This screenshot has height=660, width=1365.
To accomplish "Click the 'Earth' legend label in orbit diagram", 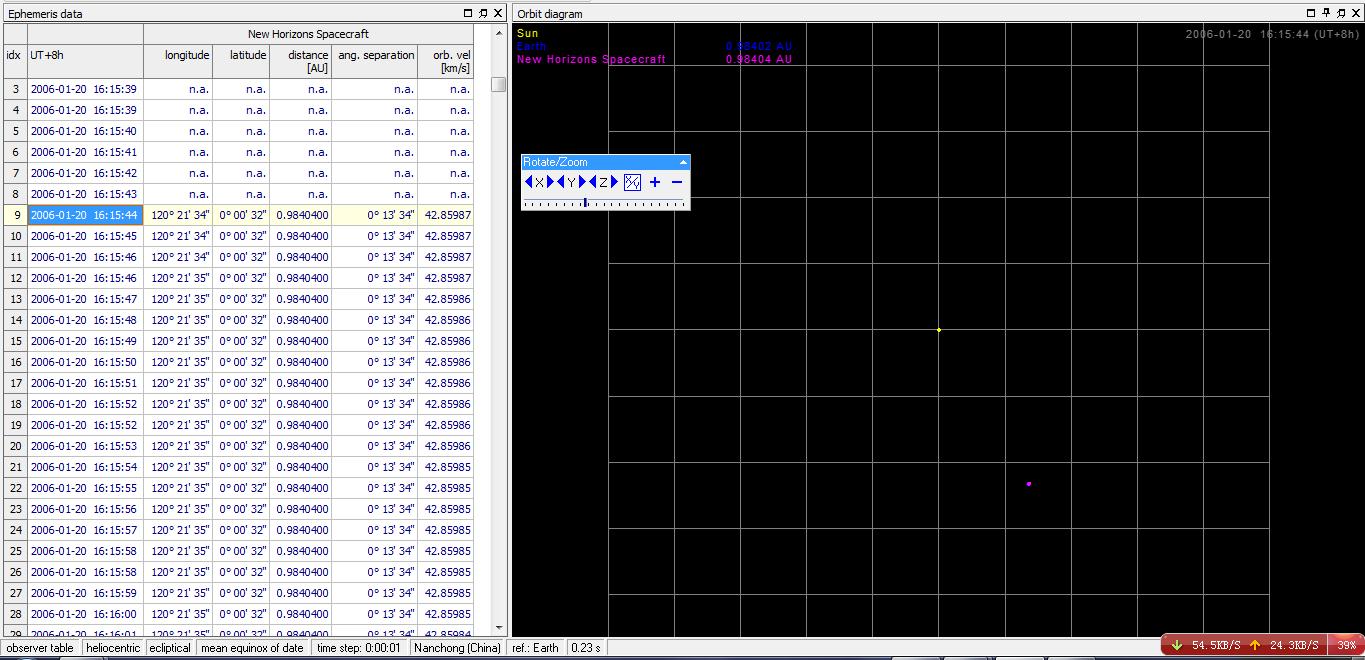I will point(532,46).
